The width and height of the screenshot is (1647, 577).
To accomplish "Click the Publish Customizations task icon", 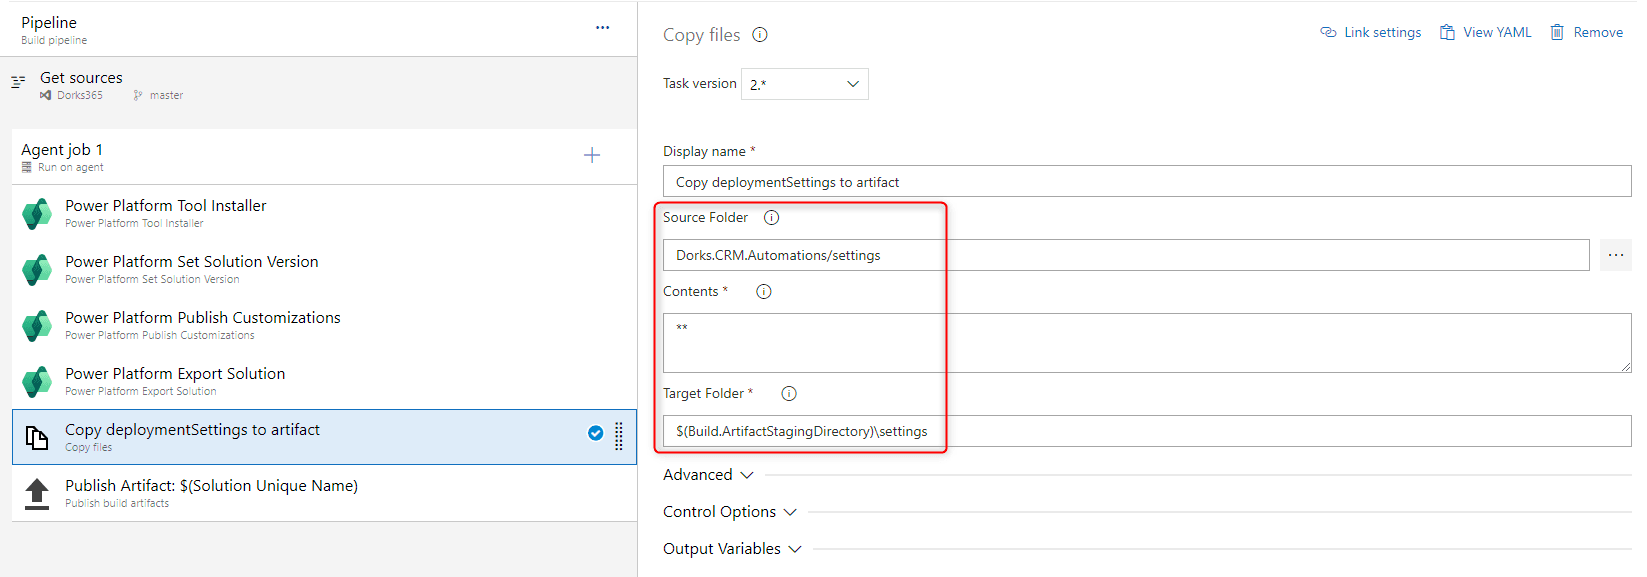I will pos(37,326).
